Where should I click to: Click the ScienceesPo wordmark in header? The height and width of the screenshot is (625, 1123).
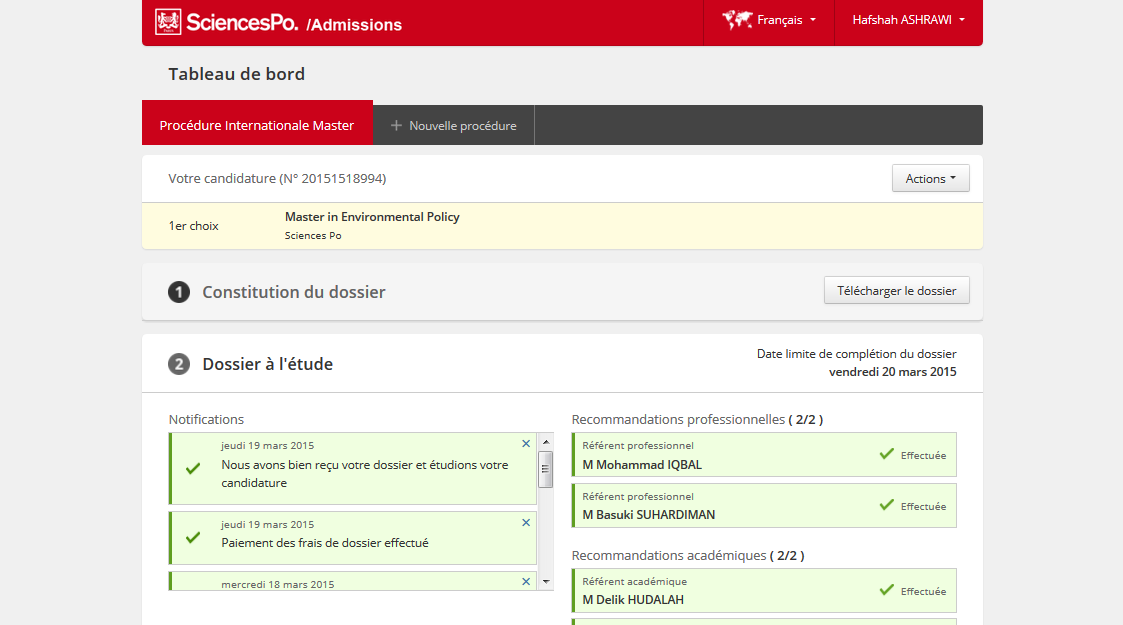[x=242, y=22]
